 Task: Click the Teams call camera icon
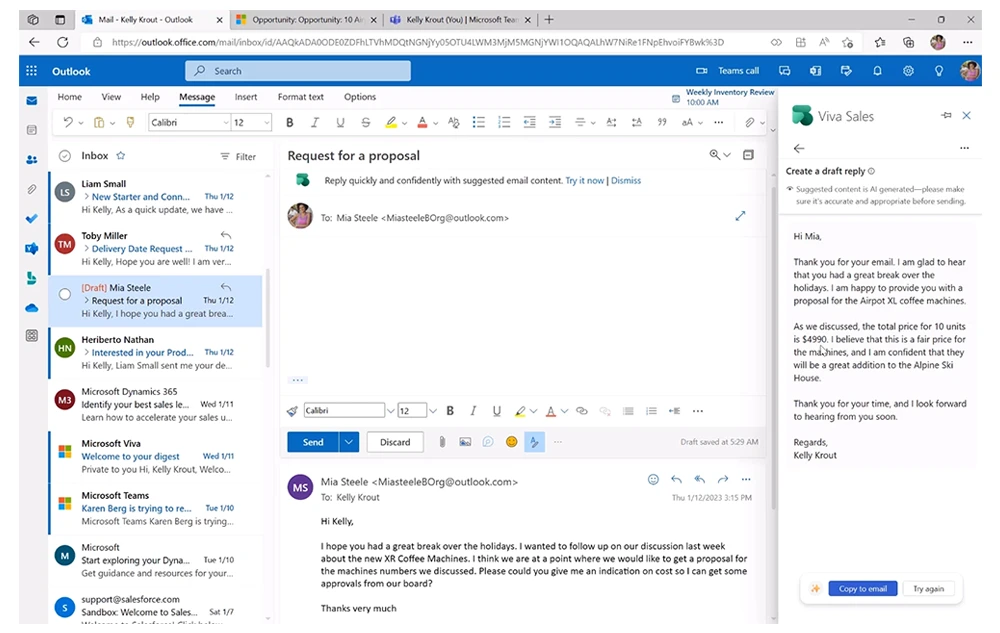(702, 71)
